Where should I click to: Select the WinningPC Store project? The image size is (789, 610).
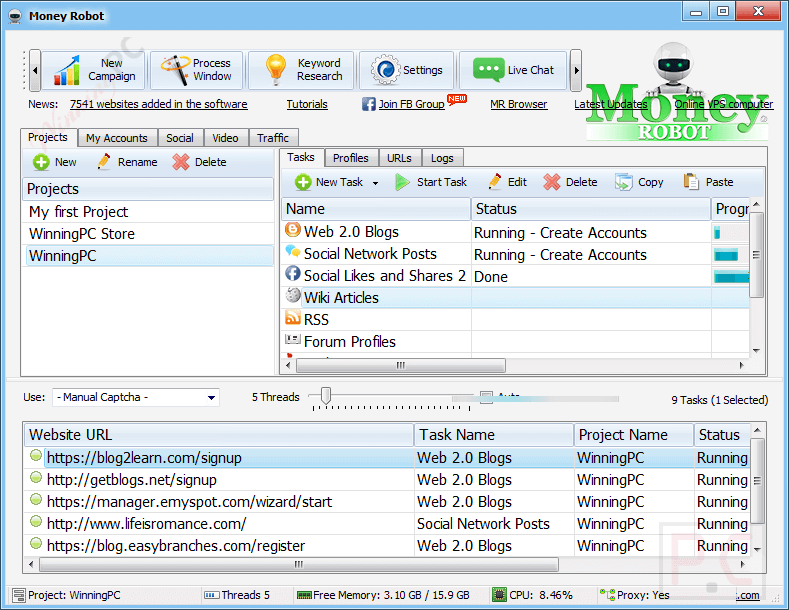(148, 234)
